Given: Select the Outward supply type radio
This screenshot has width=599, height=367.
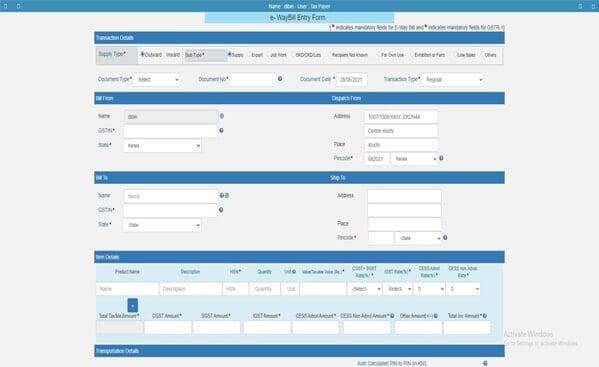Looking at the screenshot, I should 142,55.
